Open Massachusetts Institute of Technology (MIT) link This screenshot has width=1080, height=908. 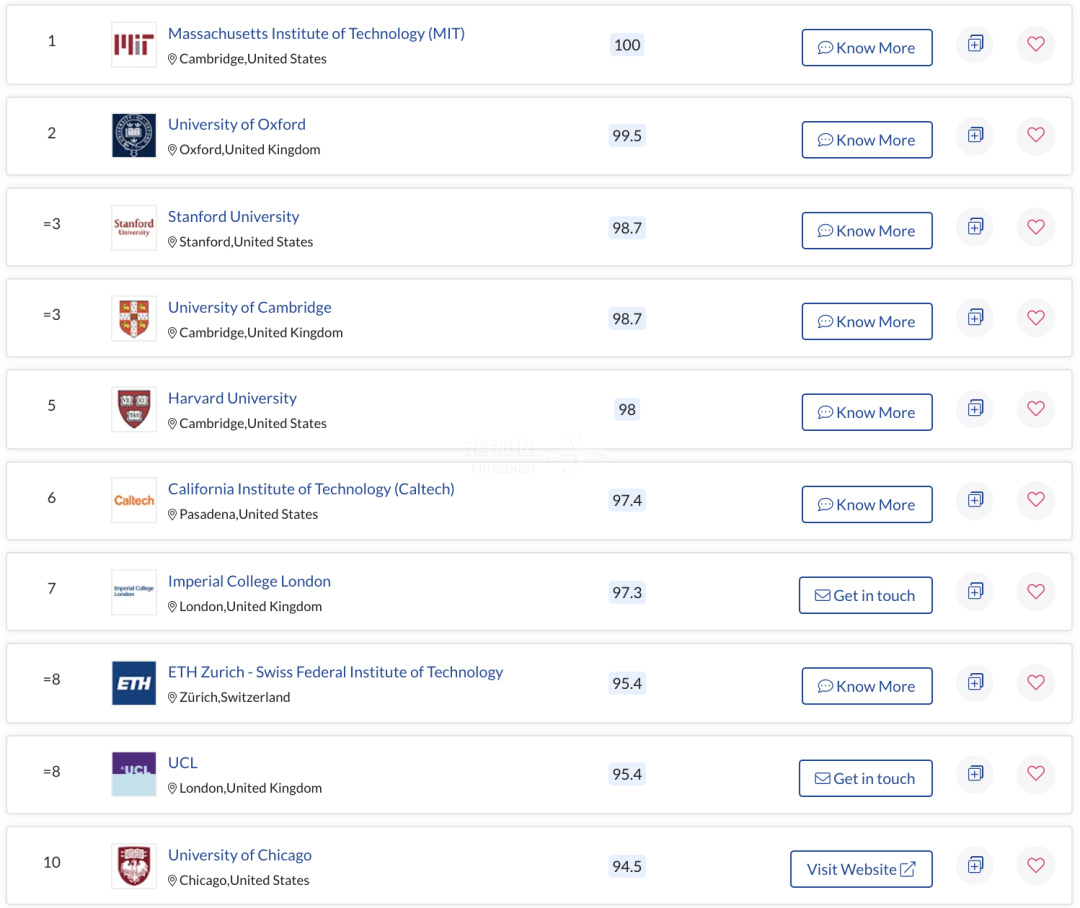[316, 34]
